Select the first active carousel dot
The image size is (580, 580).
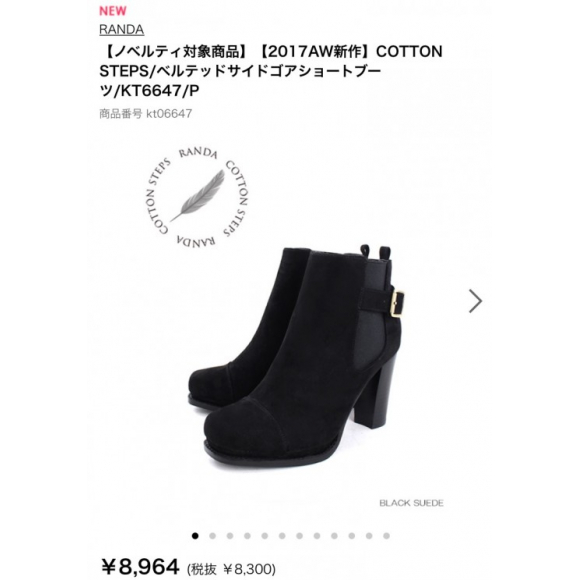click(x=195, y=536)
